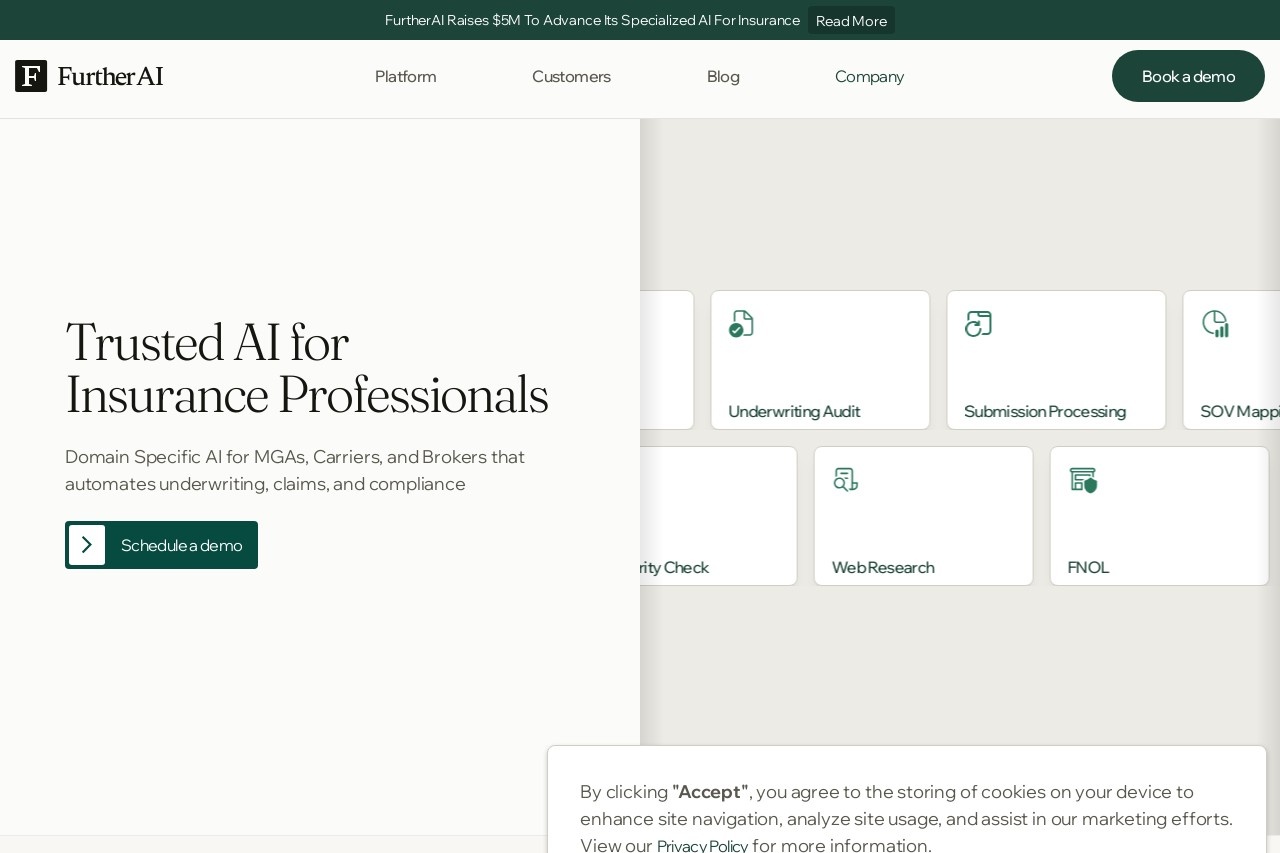Click the Web Research search-document icon

tap(845, 480)
